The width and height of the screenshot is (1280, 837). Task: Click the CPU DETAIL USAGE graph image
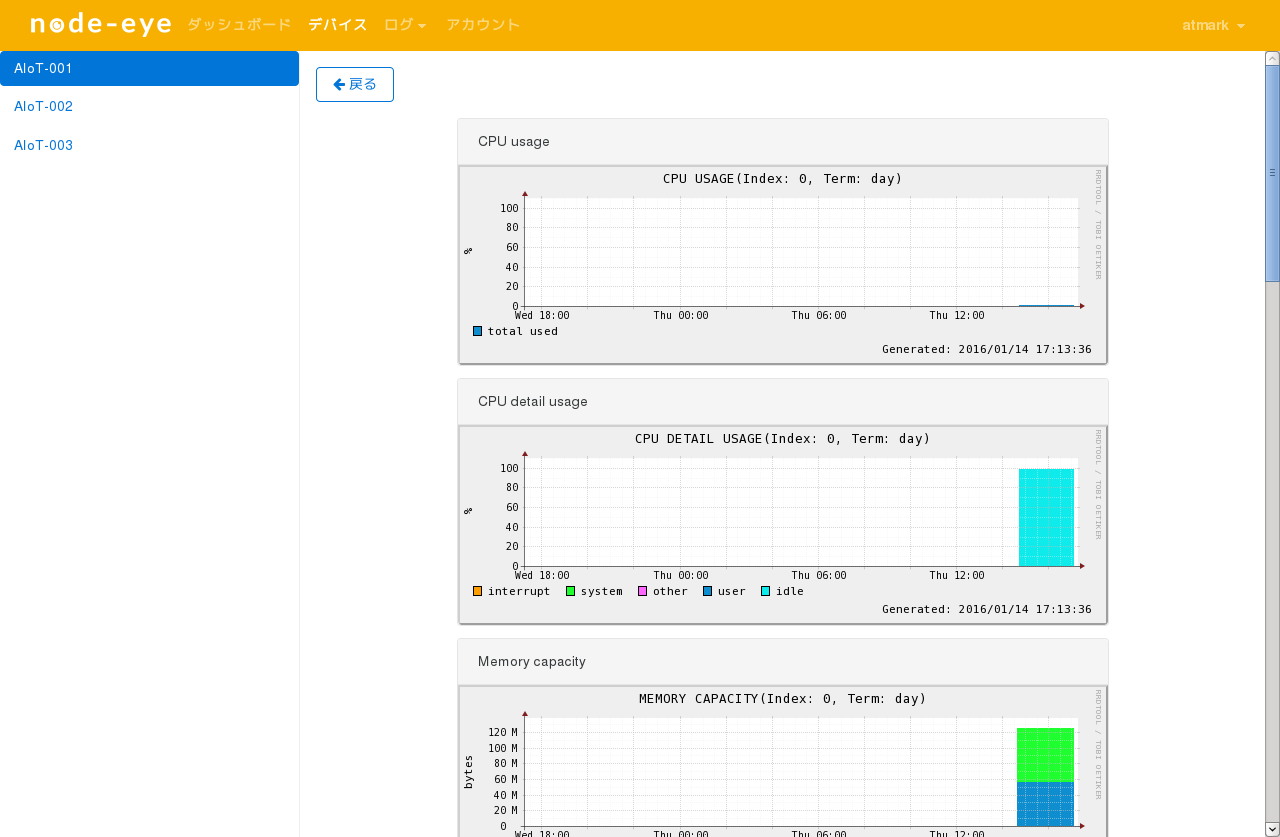783,525
